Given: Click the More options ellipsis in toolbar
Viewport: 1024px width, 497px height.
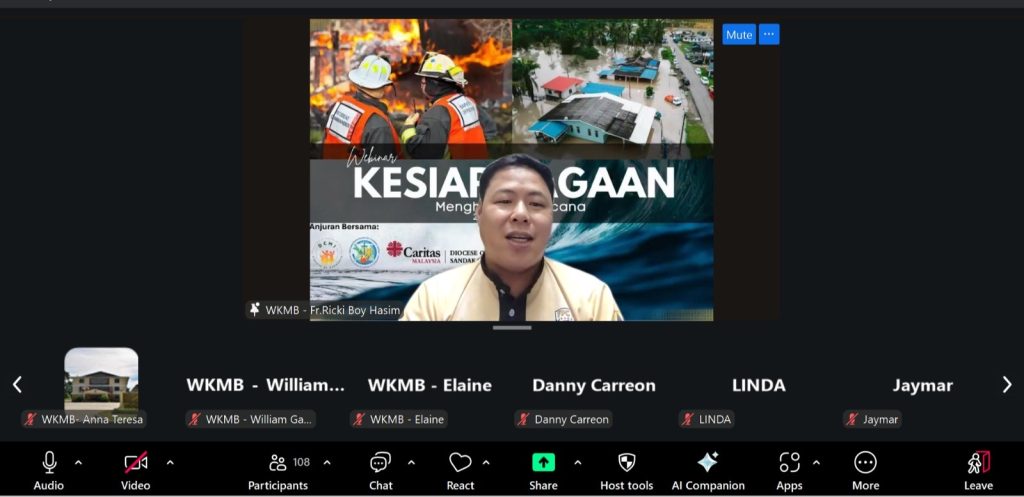Looking at the screenshot, I should click(x=865, y=463).
